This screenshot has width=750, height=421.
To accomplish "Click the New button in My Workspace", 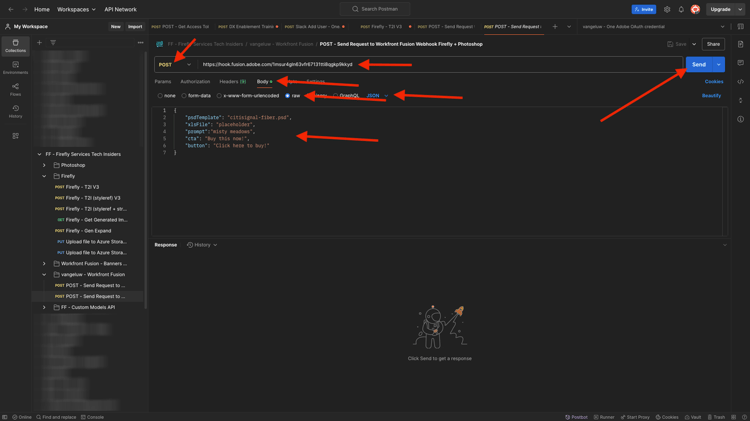I will pos(116,27).
